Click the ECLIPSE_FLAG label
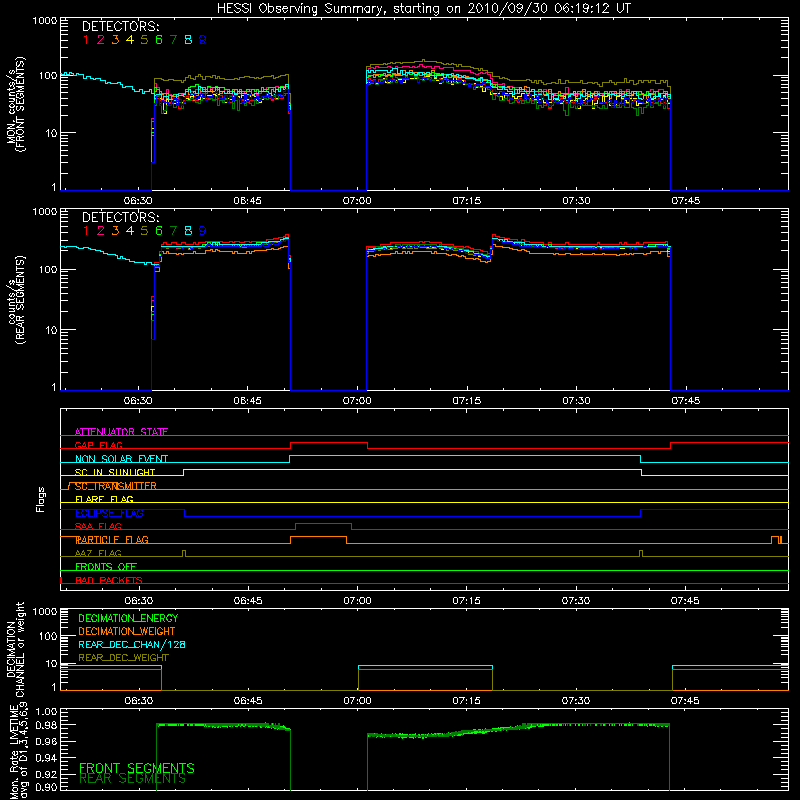This screenshot has height=800, width=800. [x=109, y=513]
